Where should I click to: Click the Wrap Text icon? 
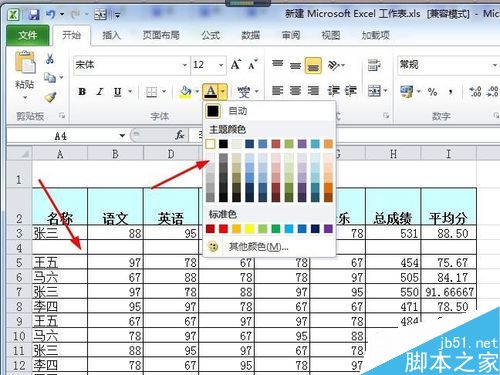pos(374,65)
